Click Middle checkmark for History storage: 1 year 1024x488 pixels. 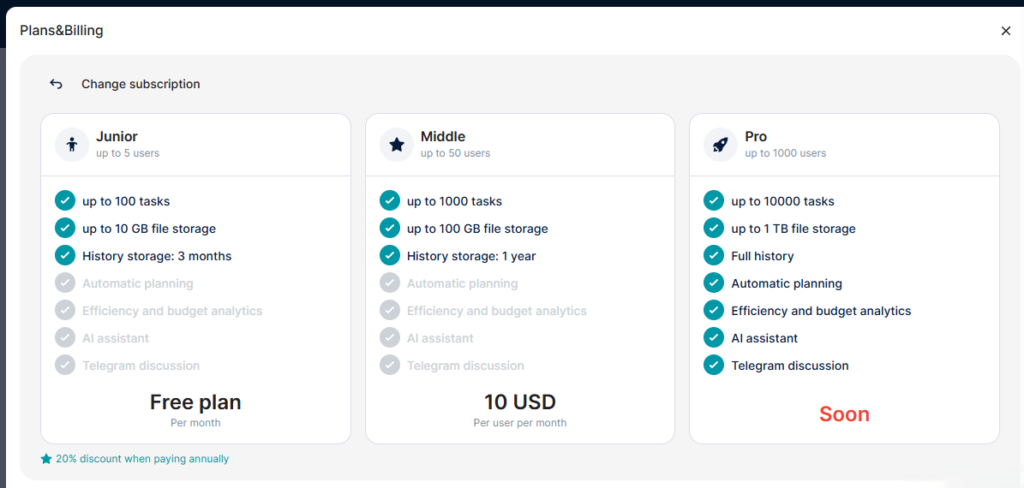tap(390, 255)
